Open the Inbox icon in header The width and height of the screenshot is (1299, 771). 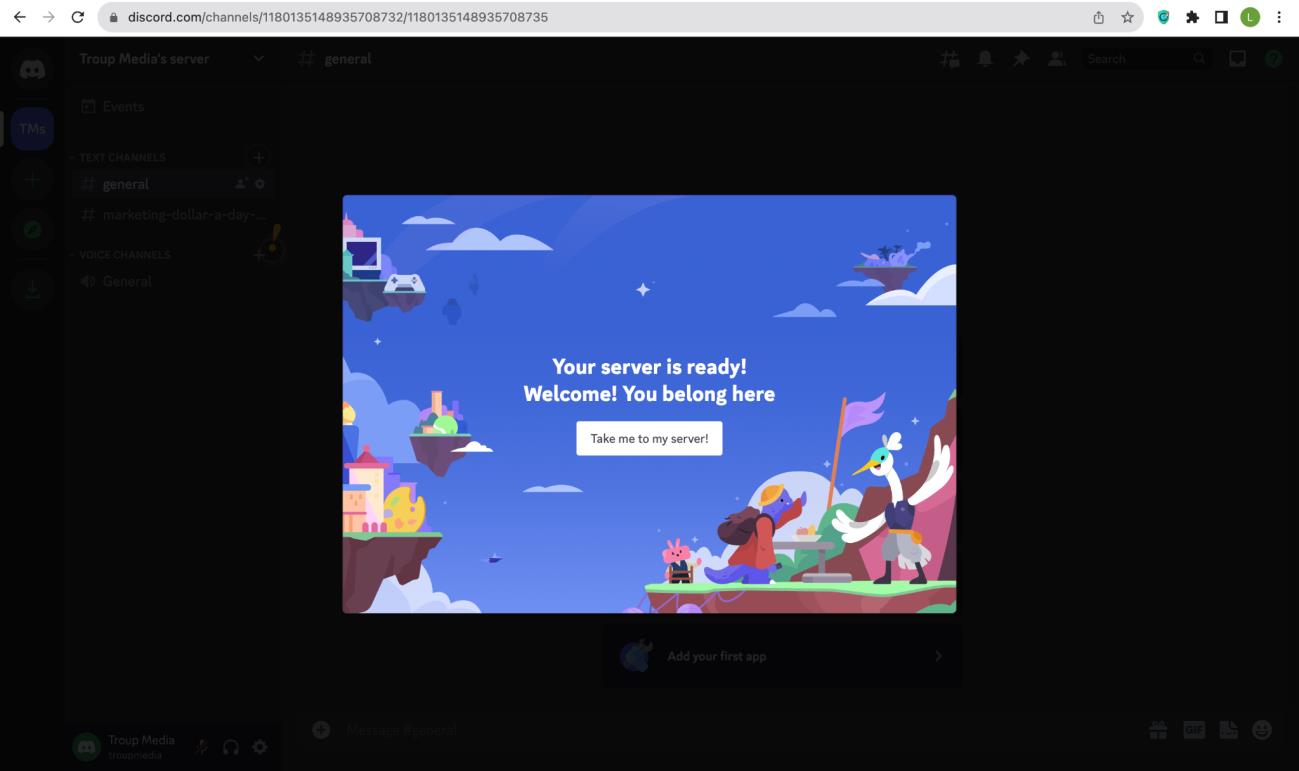click(1238, 59)
